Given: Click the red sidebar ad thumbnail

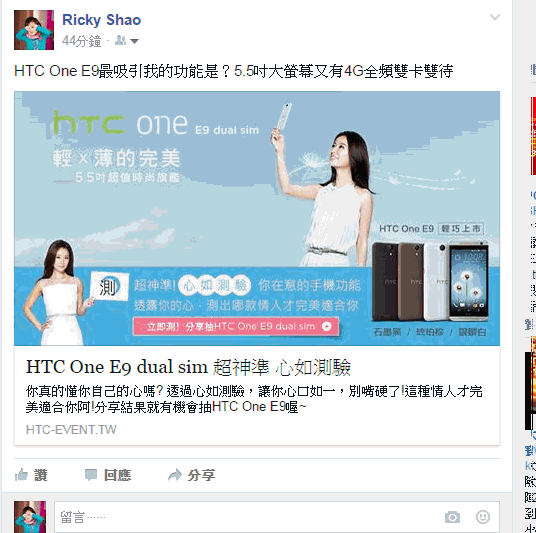Looking at the screenshot, I should pyautogui.click(x=533, y=136).
